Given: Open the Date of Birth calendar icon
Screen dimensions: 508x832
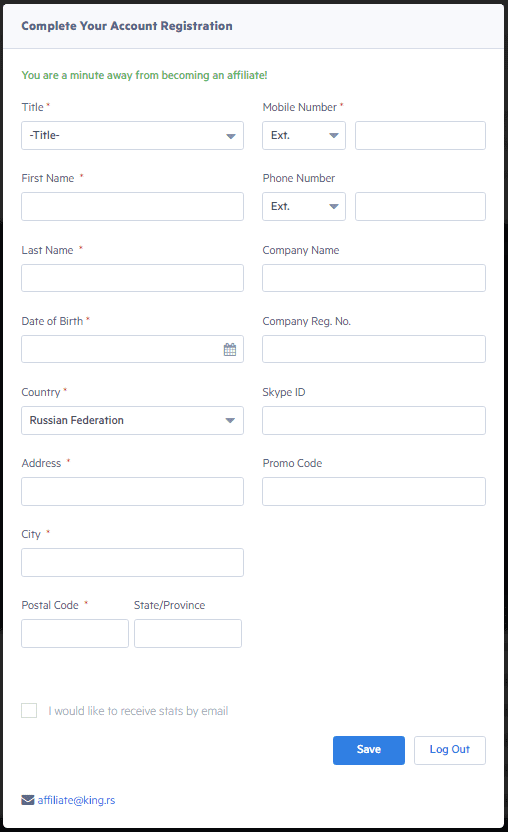Looking at the screenshot, I should click(x=230, y=349).
